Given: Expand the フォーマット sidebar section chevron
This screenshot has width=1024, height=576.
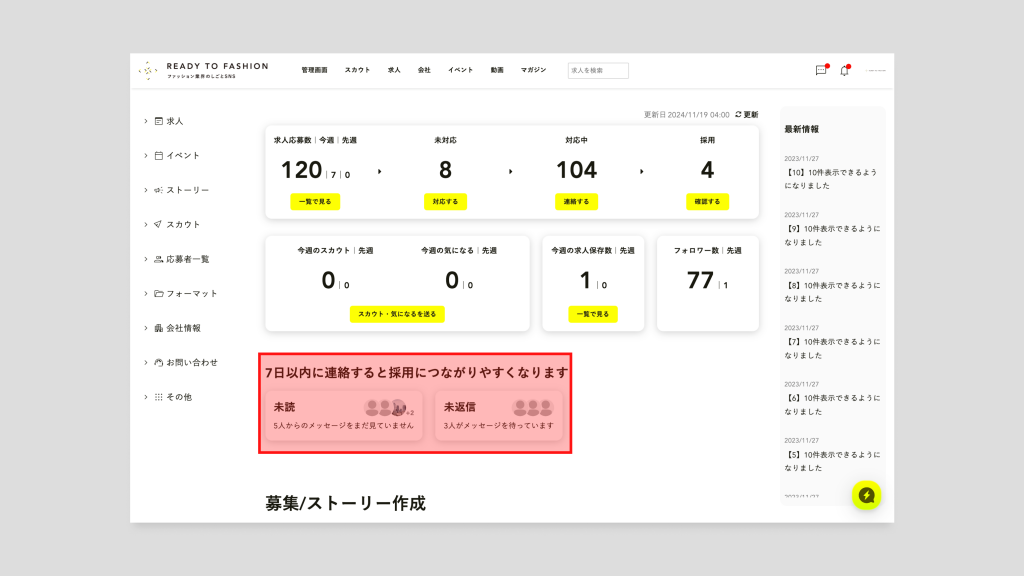Looking at the screenshot, I should tap(145, 294).
